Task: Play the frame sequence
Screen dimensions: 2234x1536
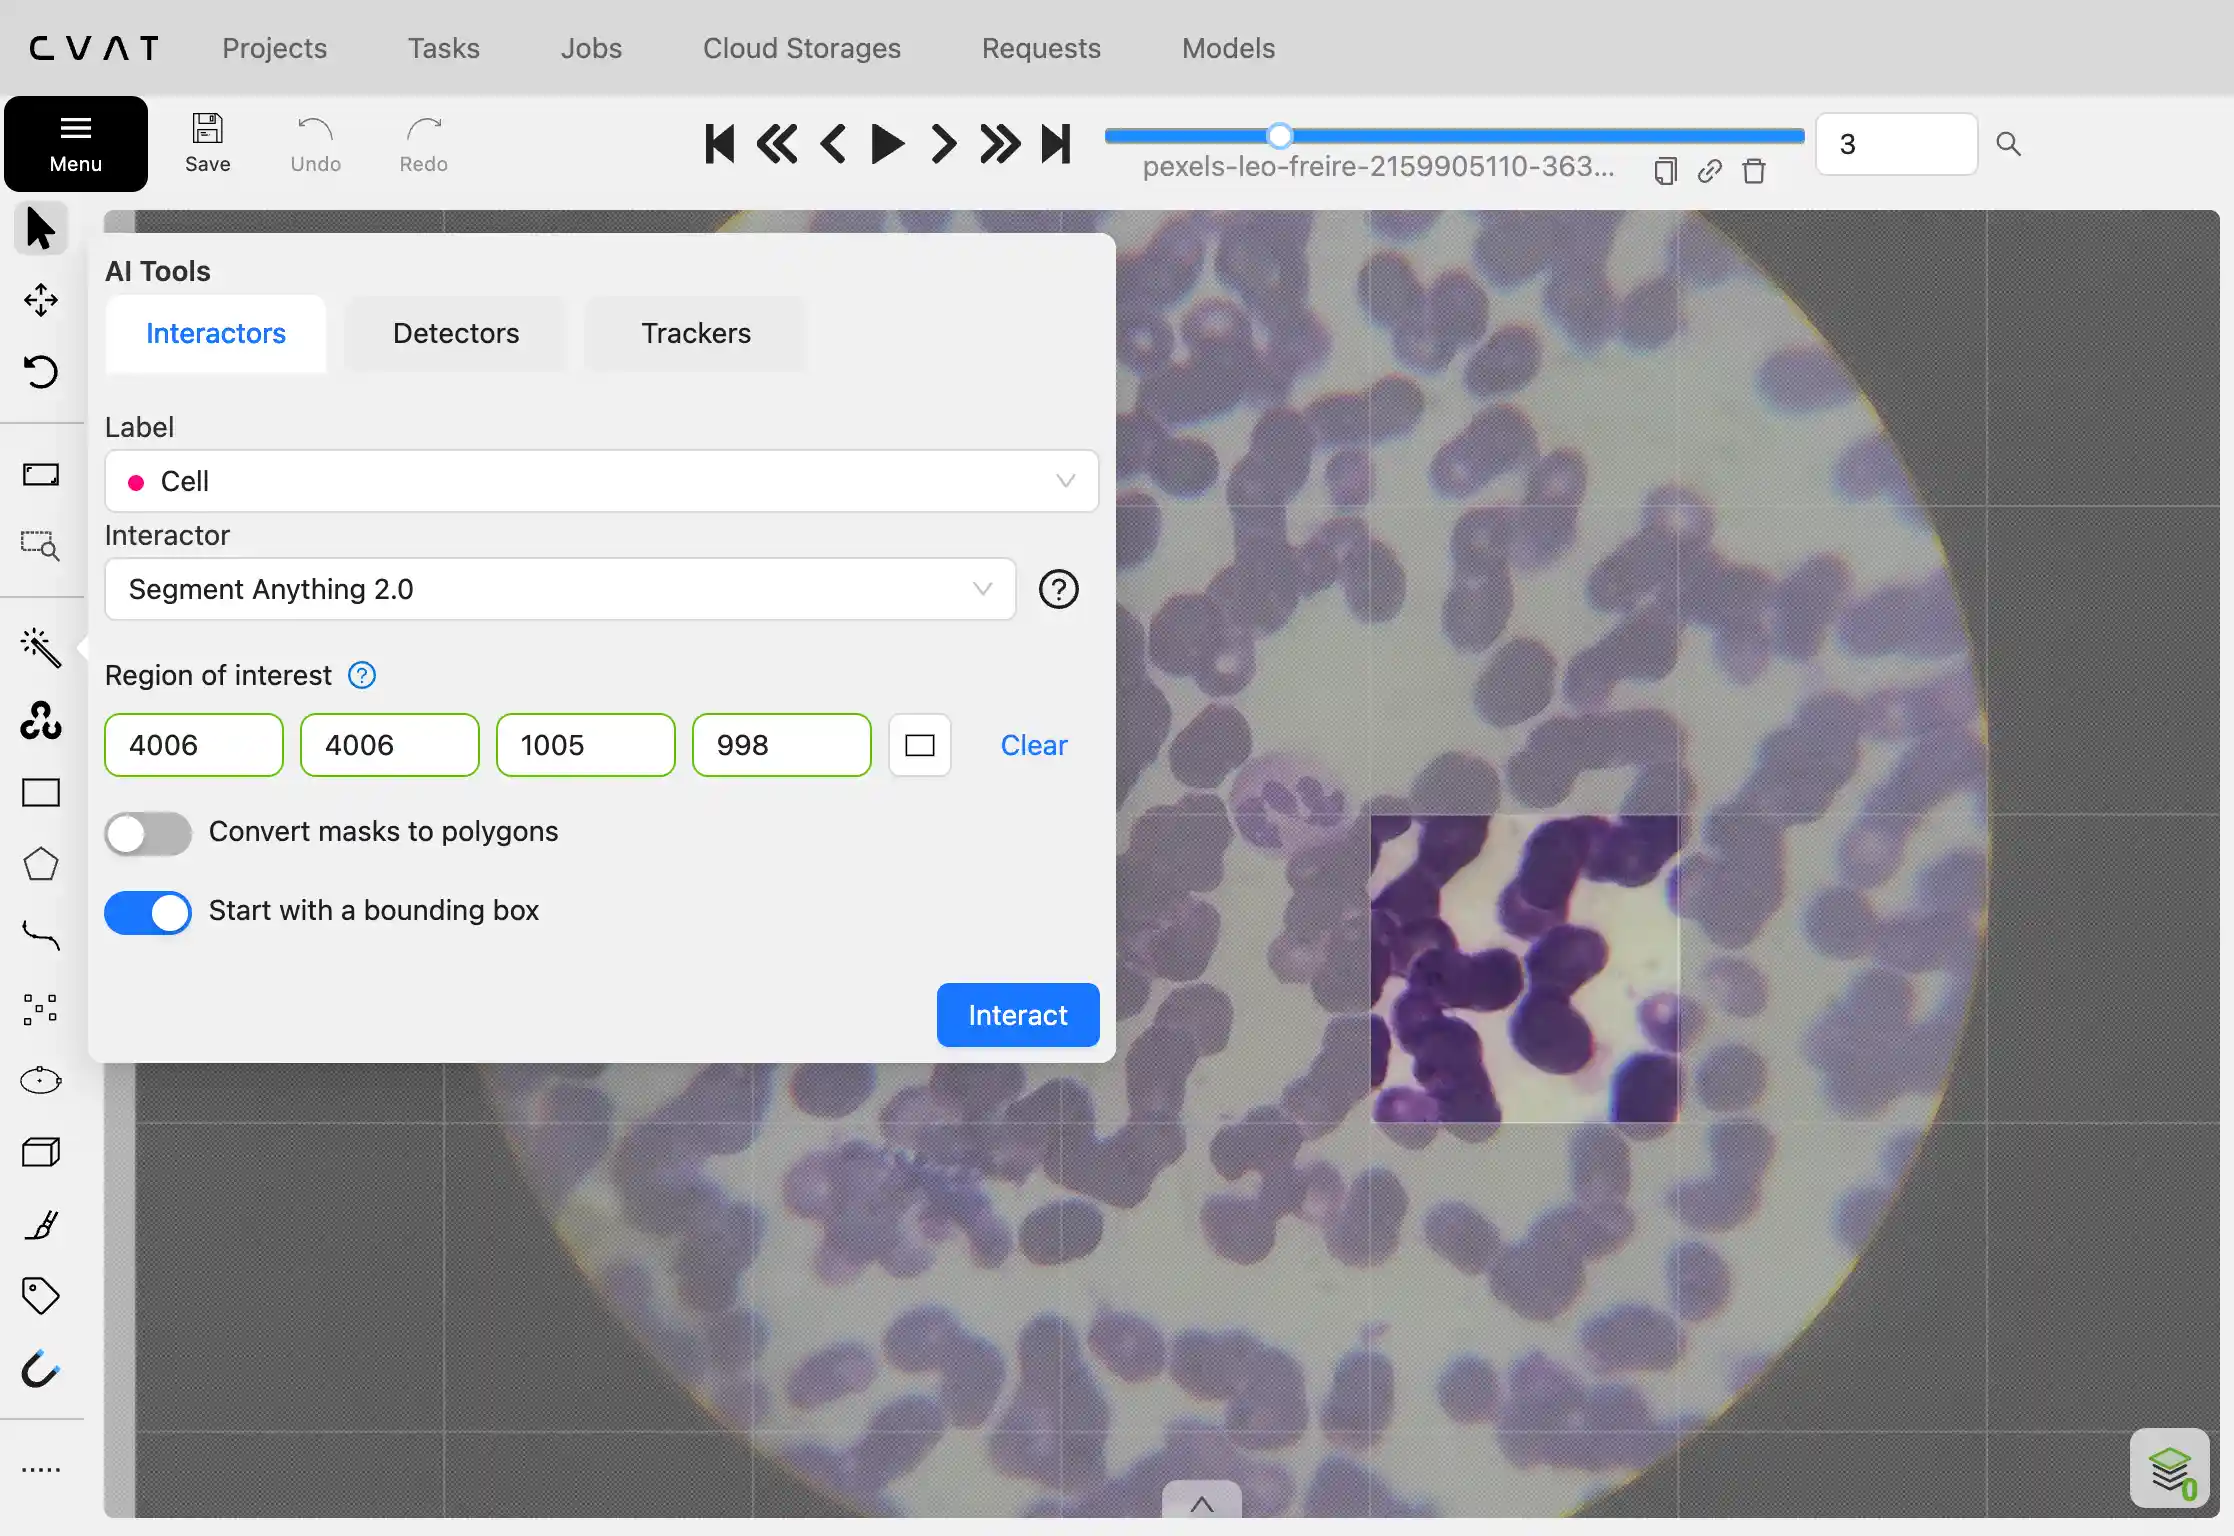Action: point(888,144)
